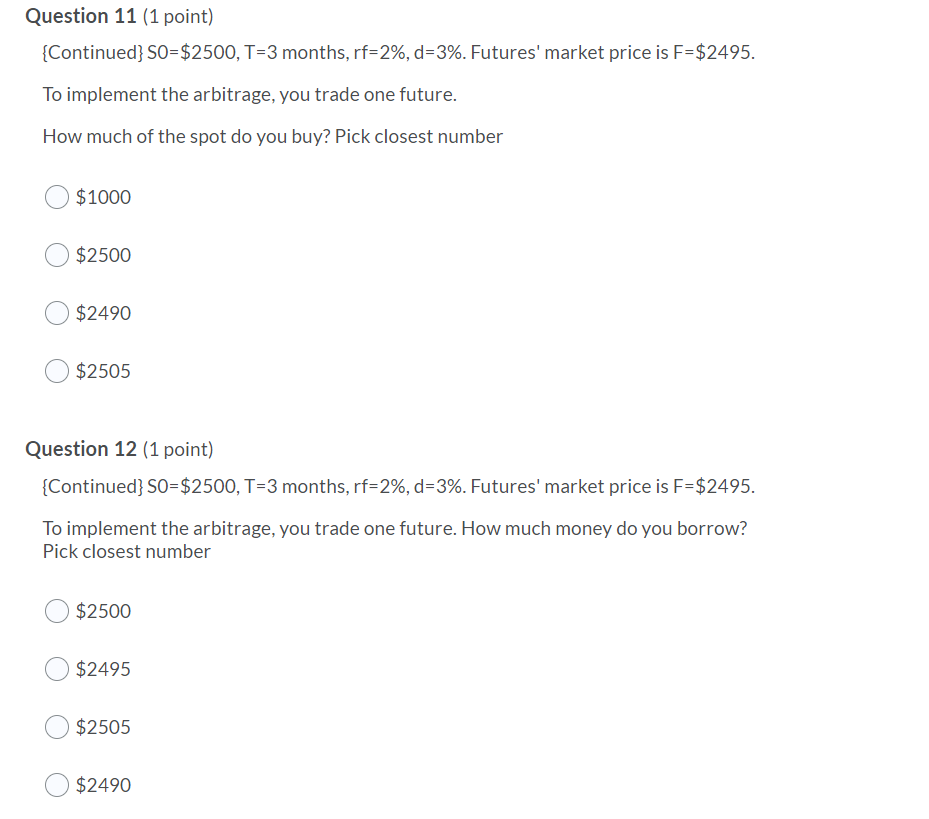
Task: Choose the $2495 option in Question 12
Action: coord(57,669)
